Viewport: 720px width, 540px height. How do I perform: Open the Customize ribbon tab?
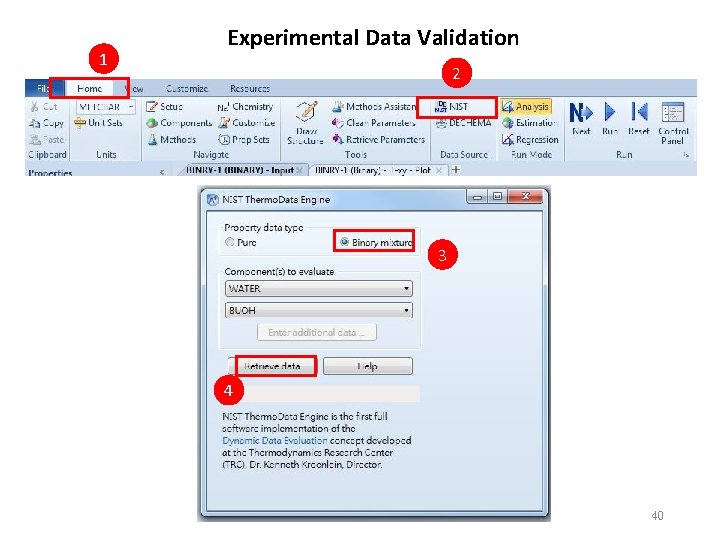187,88
